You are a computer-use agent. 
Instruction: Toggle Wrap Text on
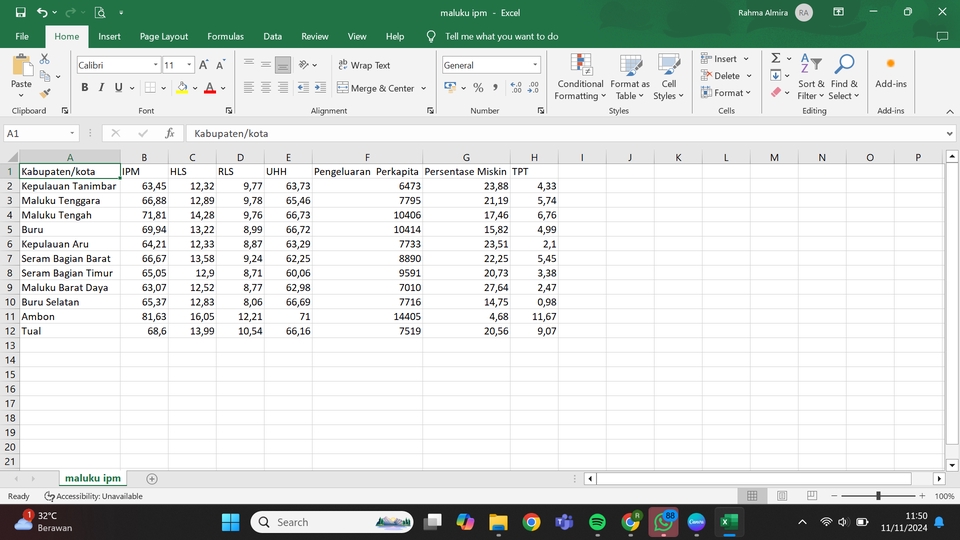point(364,65)
